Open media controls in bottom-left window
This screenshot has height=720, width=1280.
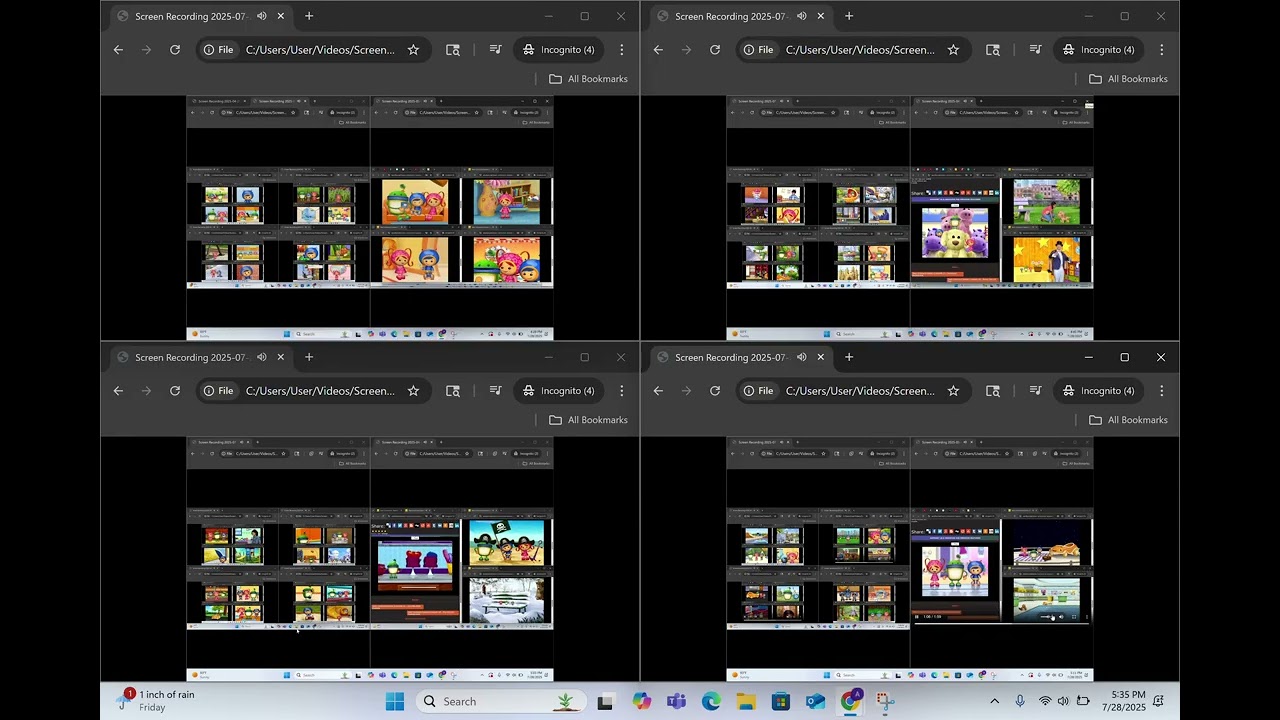click(495, 391)
